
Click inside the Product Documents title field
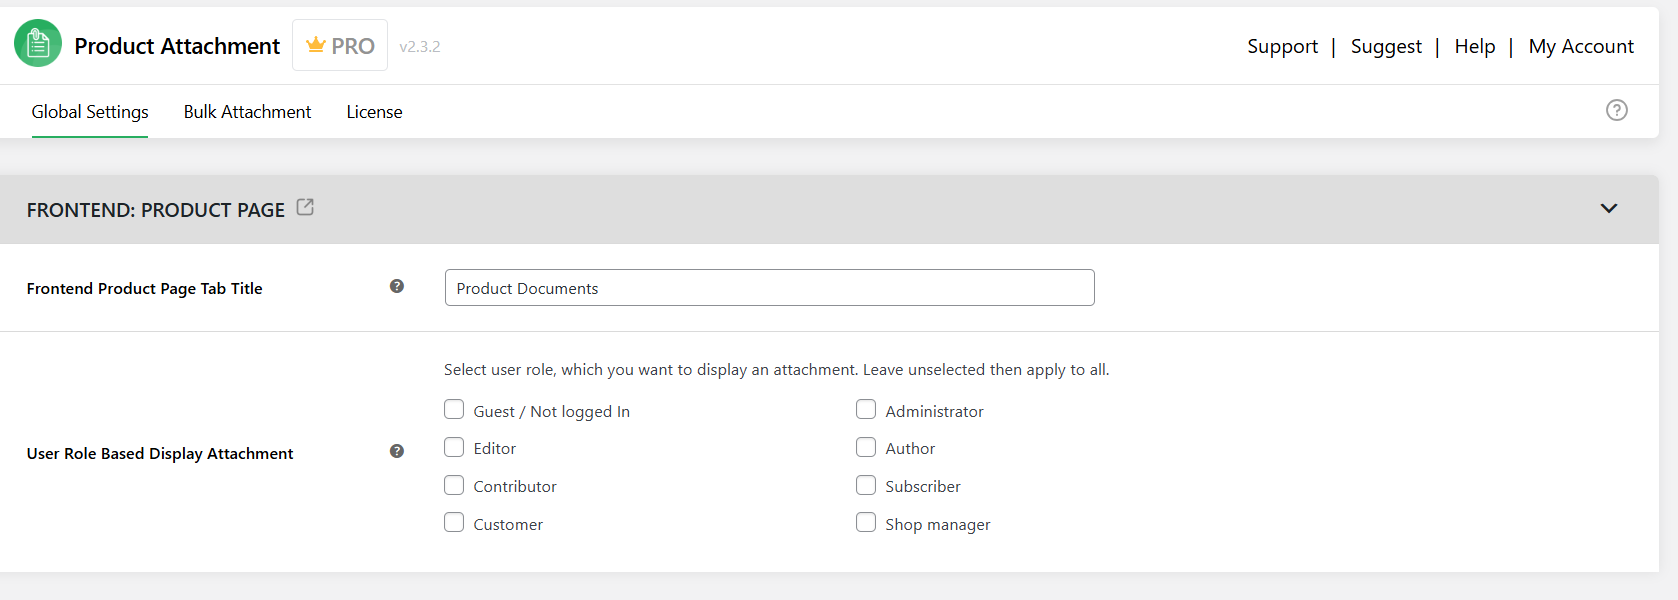pyautogui.click(x=770, y=288)
